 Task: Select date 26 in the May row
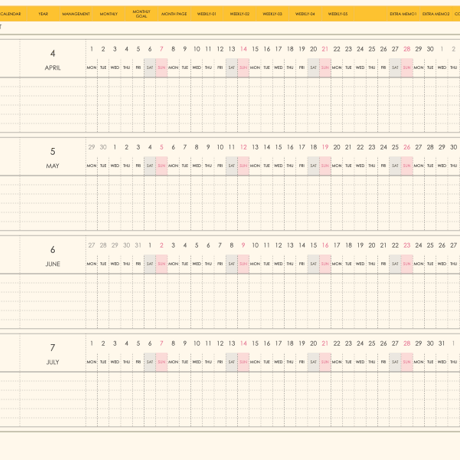click(407, 147)
